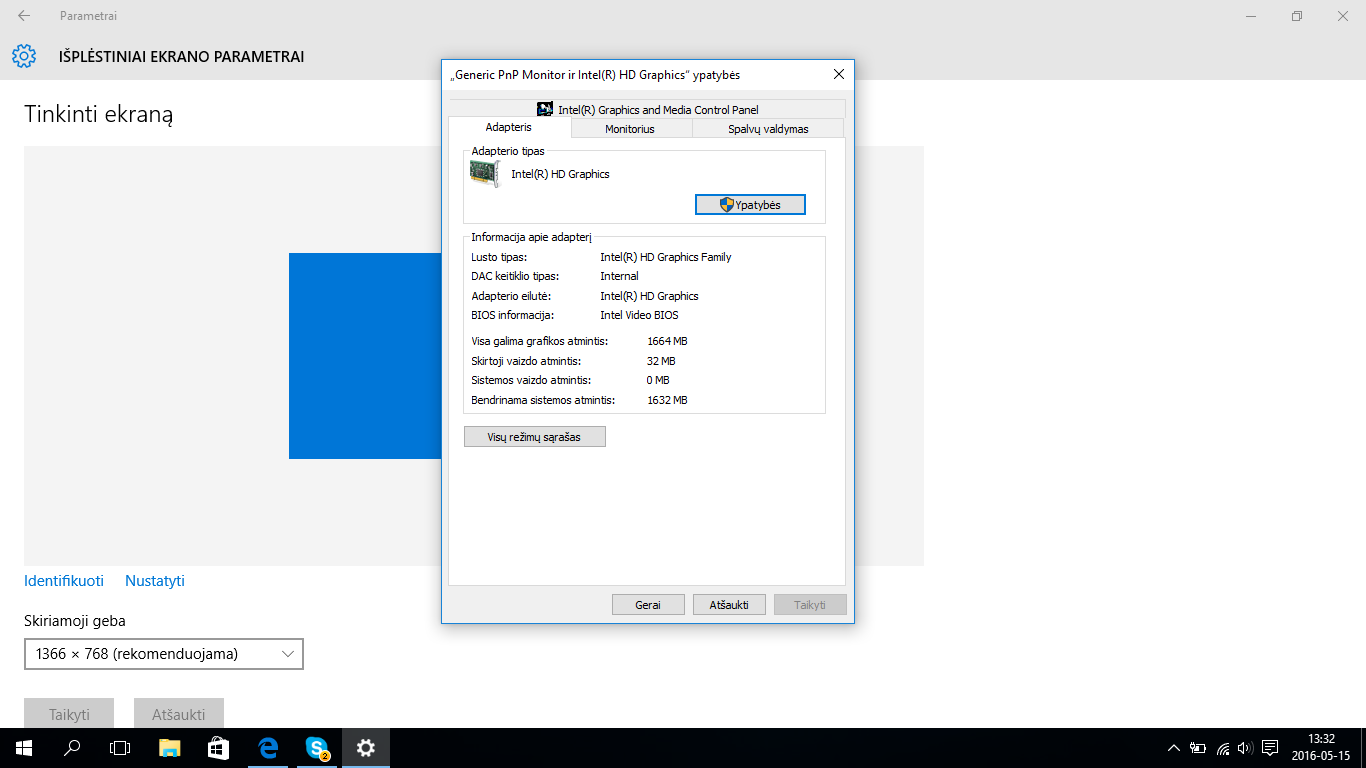Open the Windows Store taskbar icon

218,747
